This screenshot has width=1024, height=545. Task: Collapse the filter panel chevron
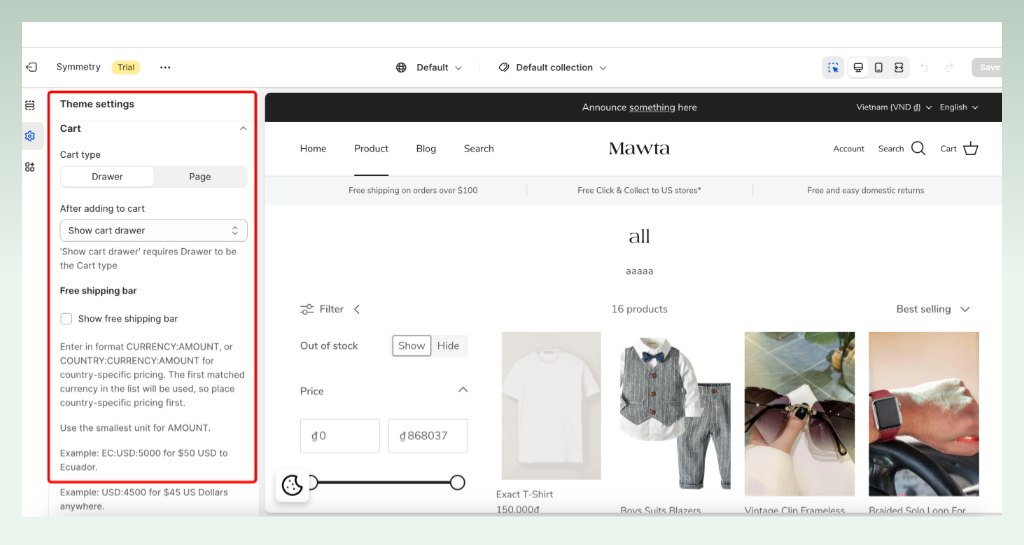tap(357, 309)
